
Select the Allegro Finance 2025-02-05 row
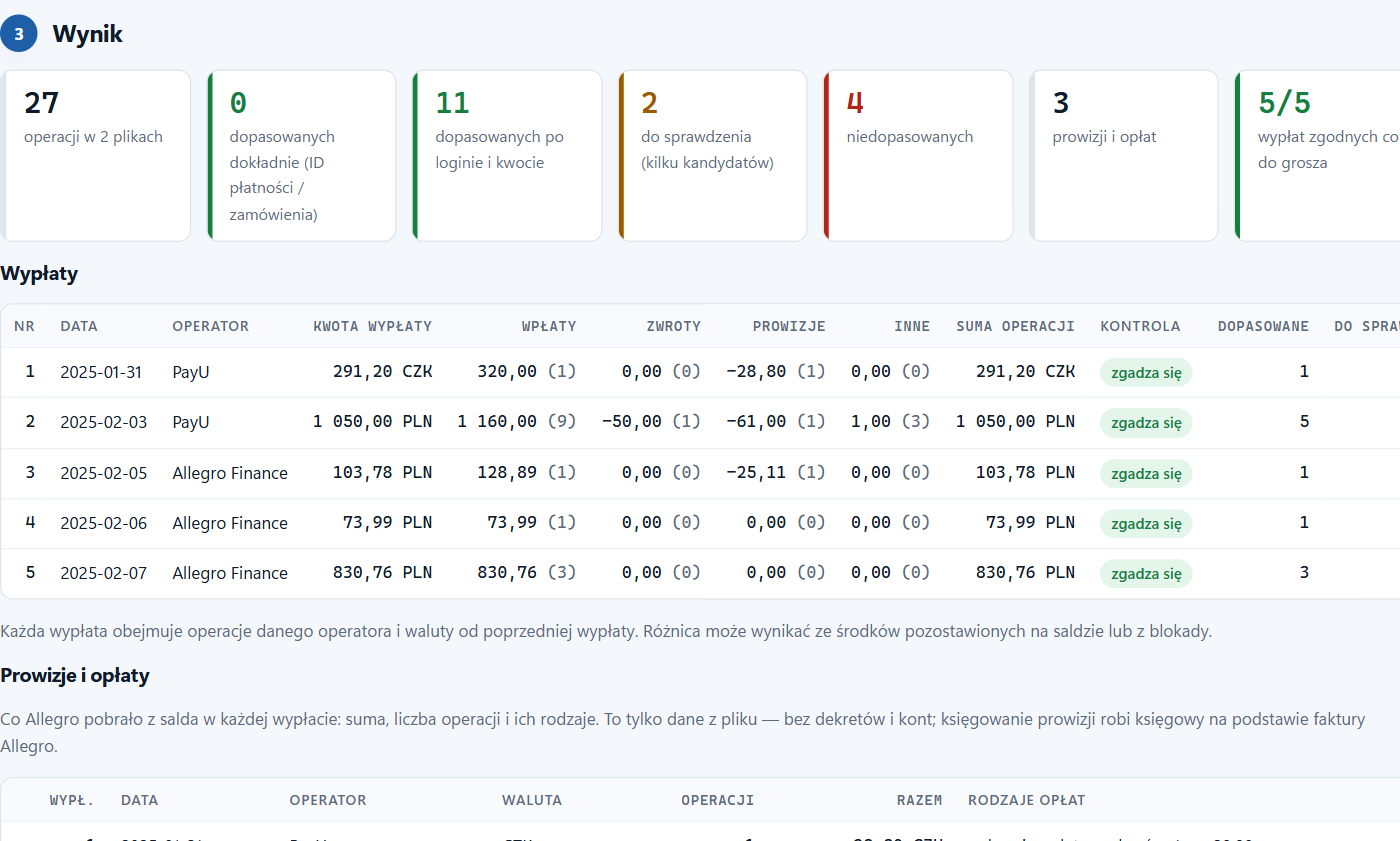point(700,473)
